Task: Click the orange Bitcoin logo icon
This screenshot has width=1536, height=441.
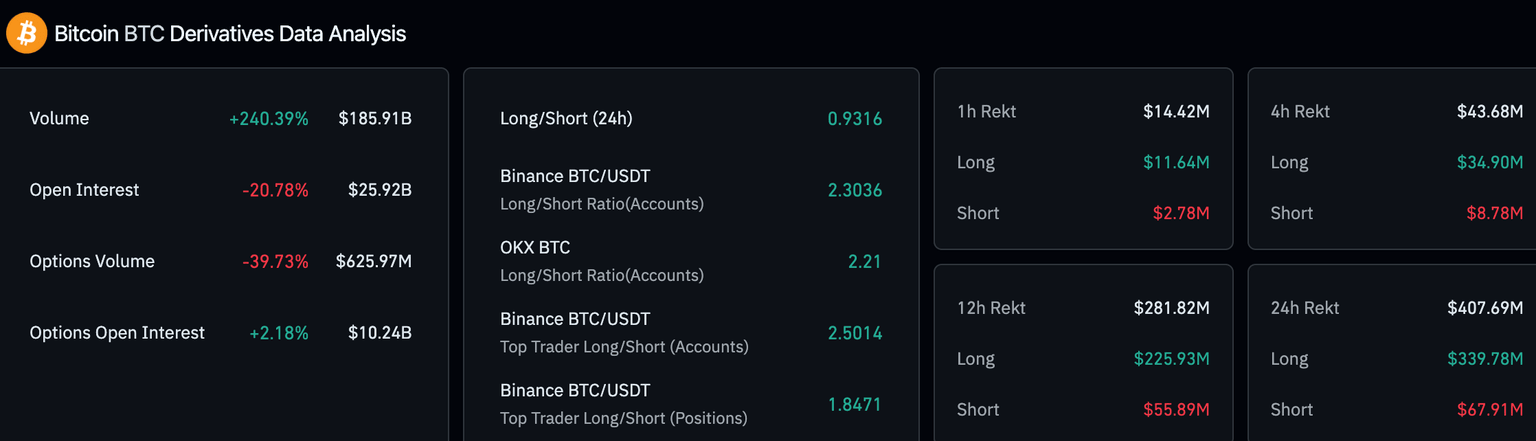Action: tap(27, 33)
